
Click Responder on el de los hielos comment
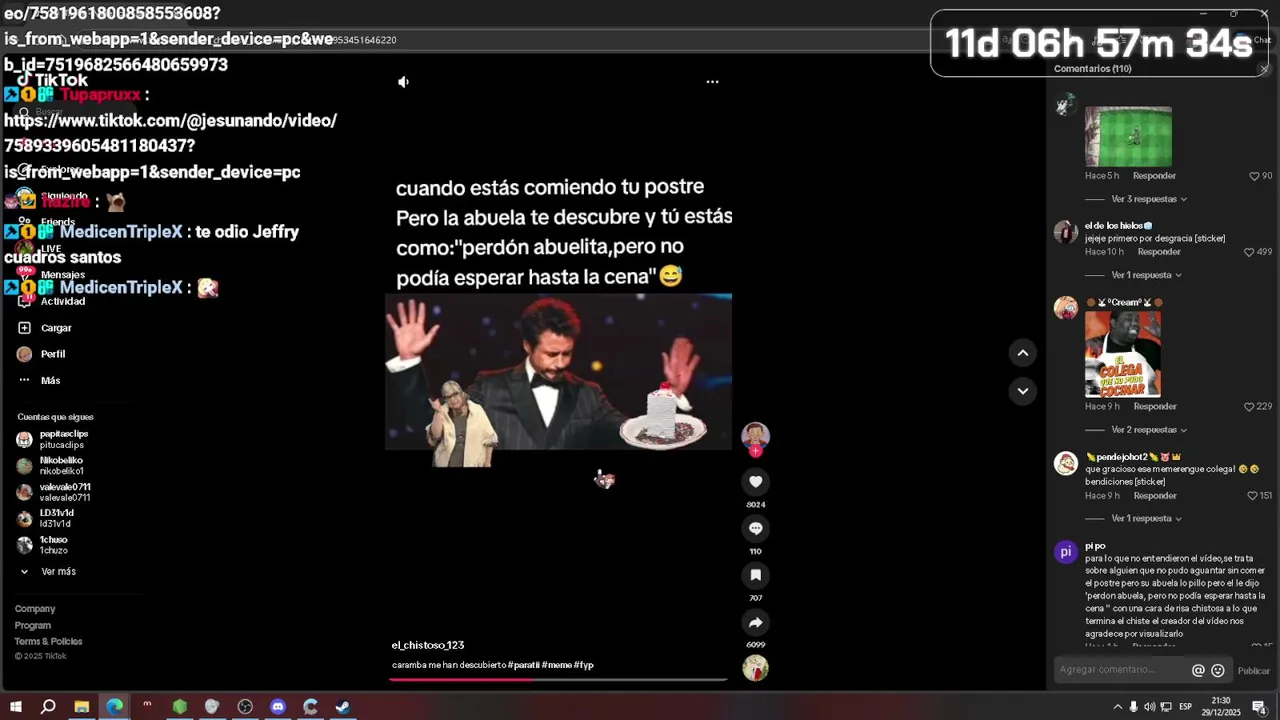click(x=1159, y=252)
